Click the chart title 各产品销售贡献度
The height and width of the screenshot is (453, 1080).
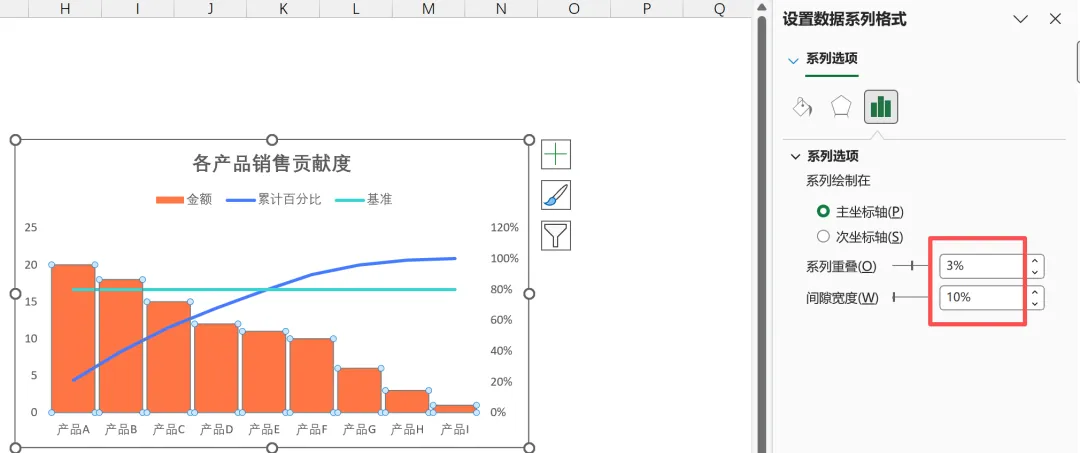(x=272, y=164)
